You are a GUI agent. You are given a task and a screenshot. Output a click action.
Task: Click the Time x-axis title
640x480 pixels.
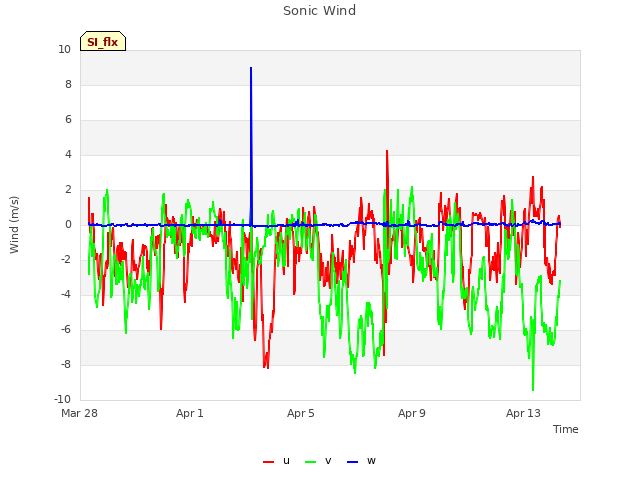click(x=565, y=429)
